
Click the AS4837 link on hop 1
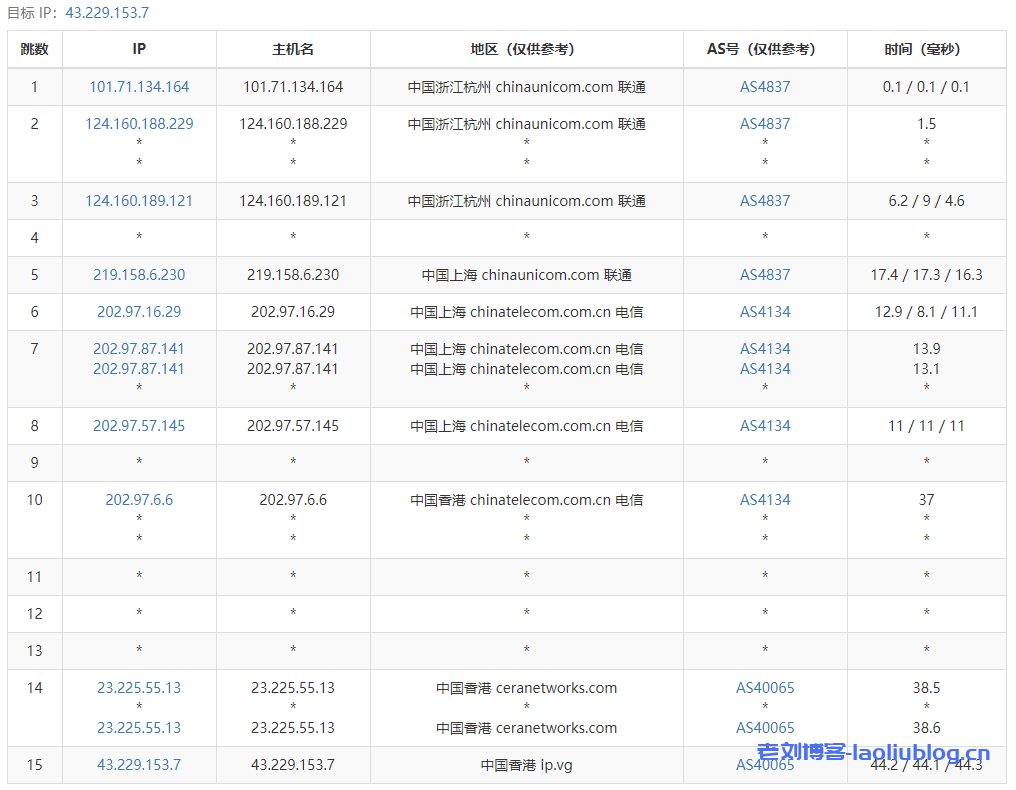click(765, 87)
